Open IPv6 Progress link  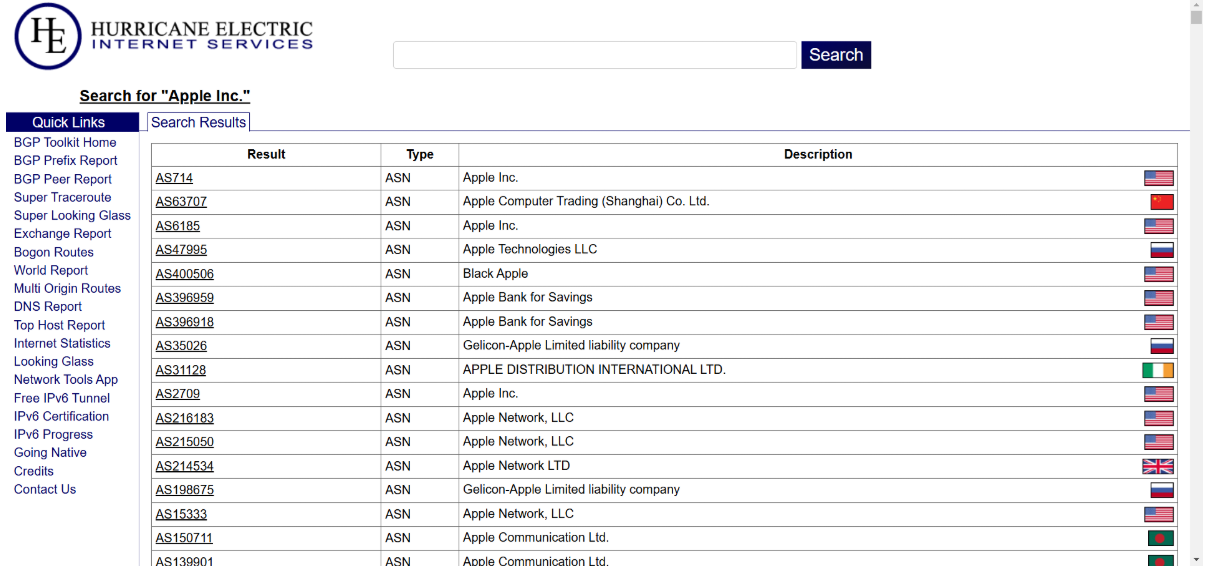53,434
